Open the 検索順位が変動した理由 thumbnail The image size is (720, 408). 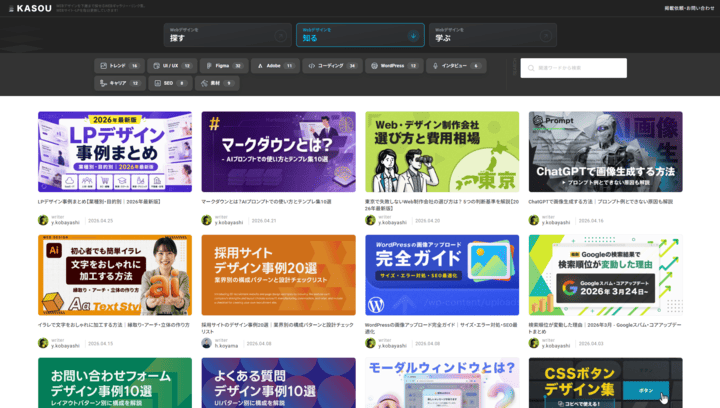(x=605, y=275)
